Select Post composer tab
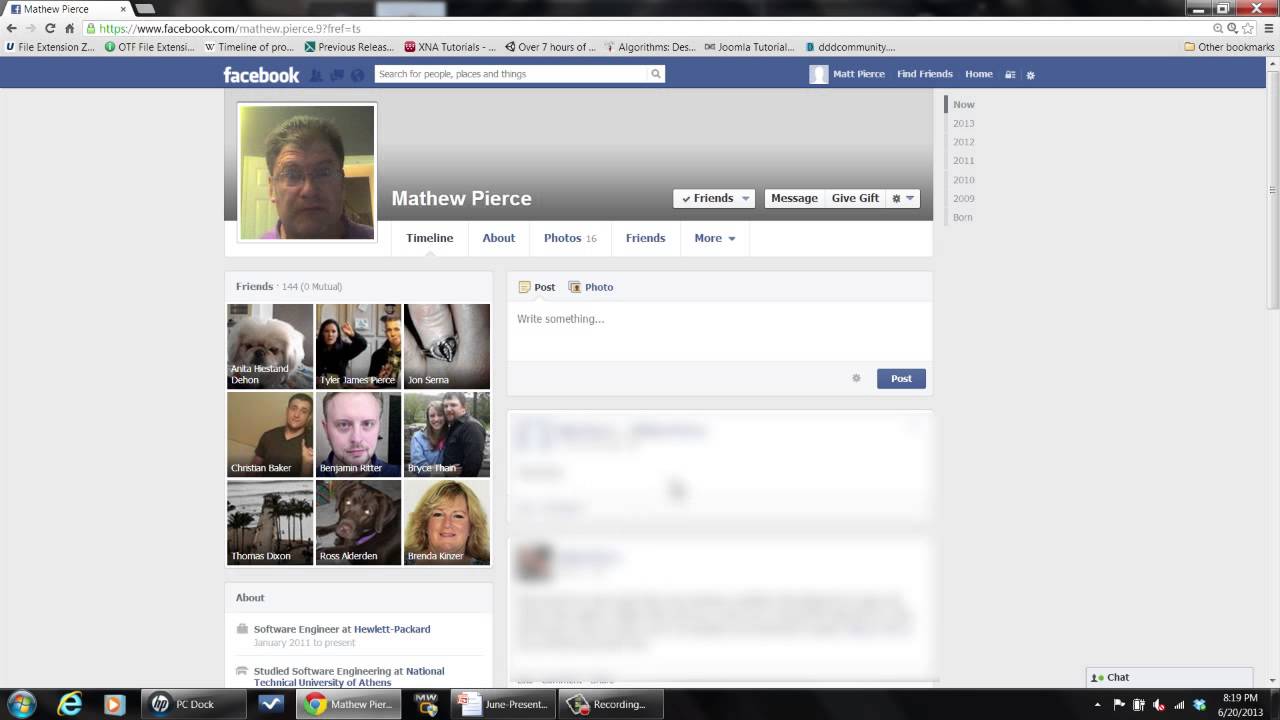This screenshot has height=720, width=1280. coord(537,287)
